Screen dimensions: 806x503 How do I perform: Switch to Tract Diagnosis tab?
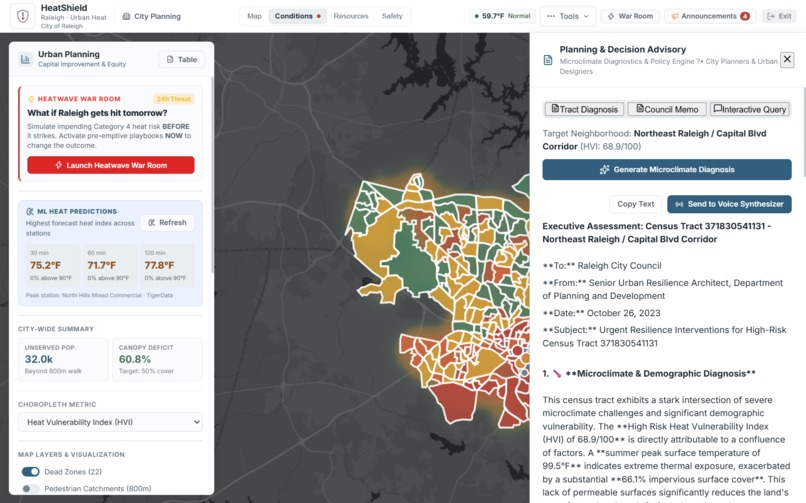pos(584,109)
